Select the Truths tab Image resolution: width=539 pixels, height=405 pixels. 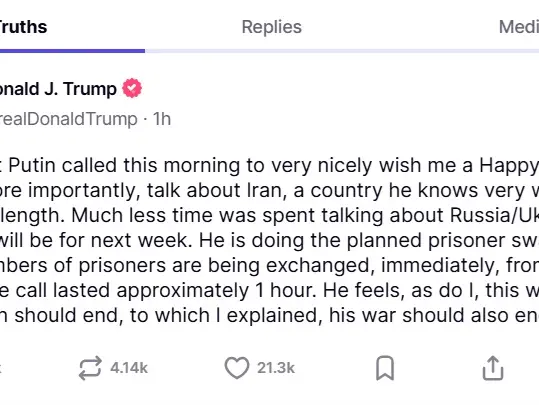[x=23, y=27]
